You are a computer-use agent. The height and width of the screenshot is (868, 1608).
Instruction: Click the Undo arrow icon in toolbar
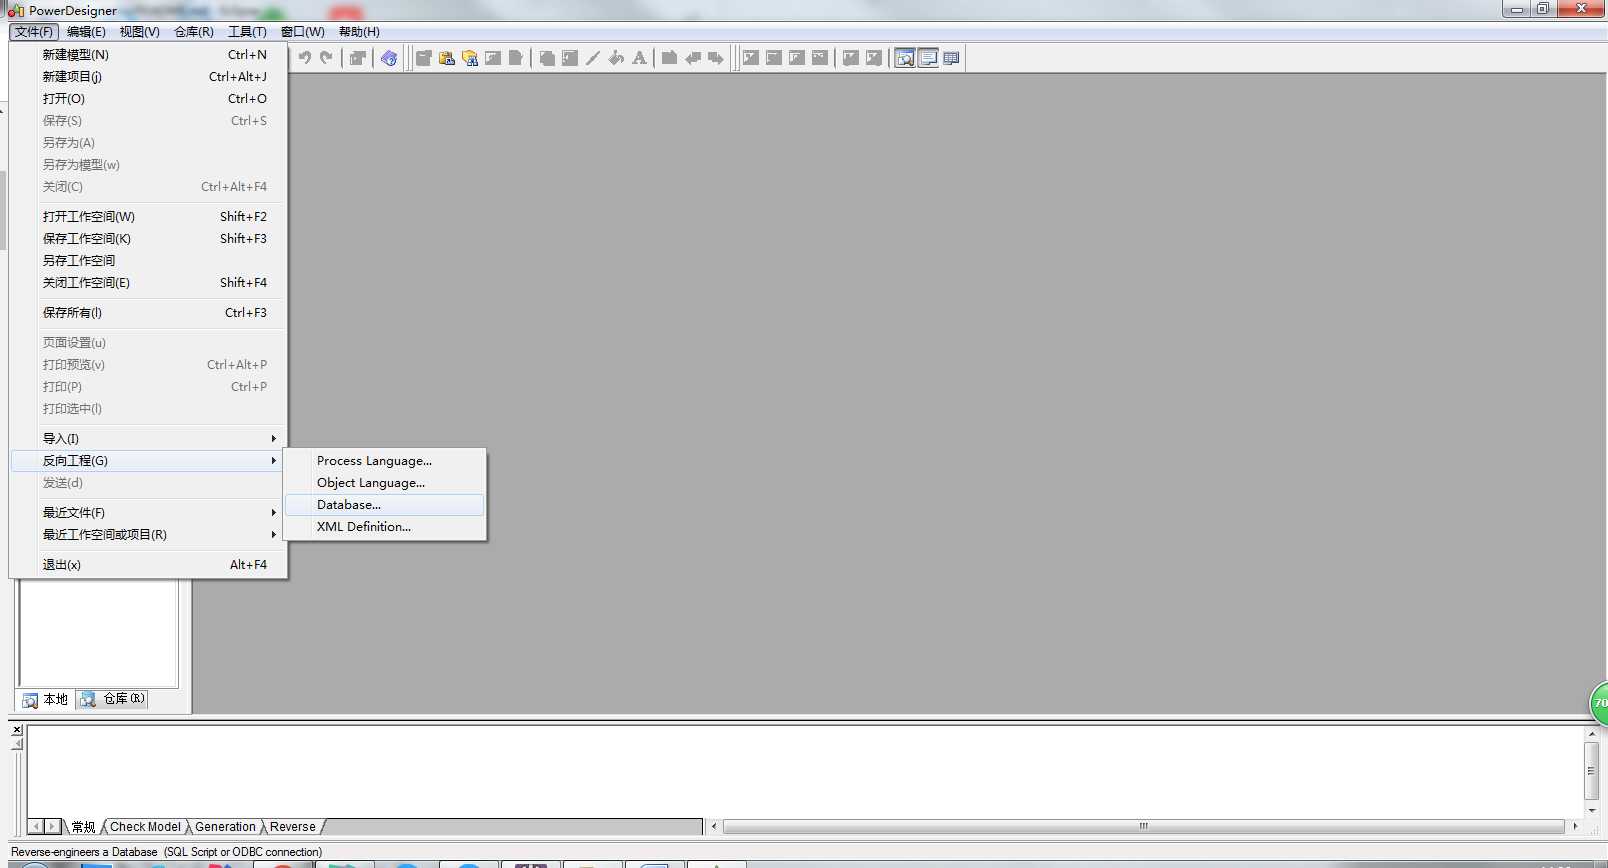(x=304, y=58)
